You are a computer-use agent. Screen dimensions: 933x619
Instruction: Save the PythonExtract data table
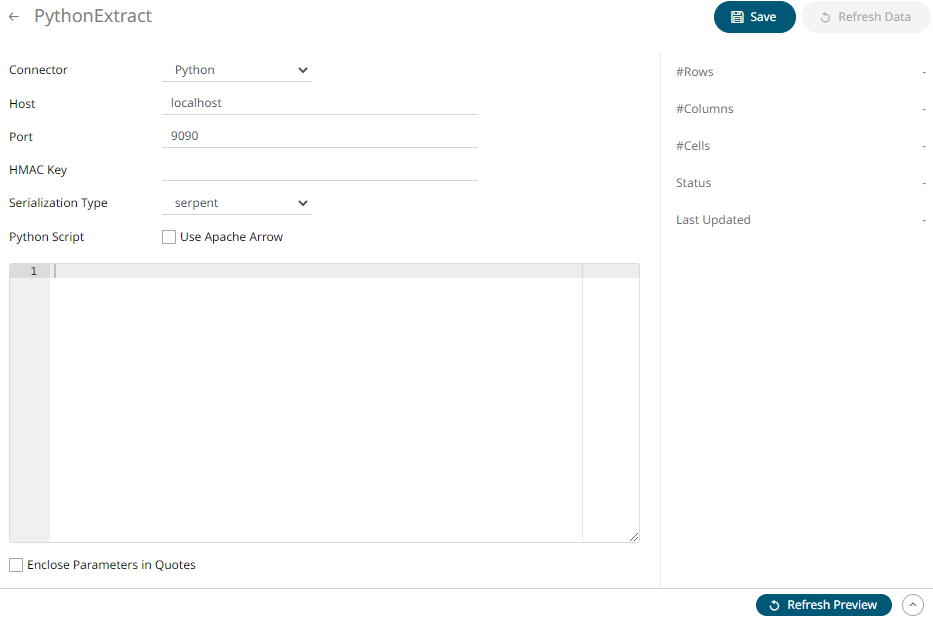(x=754, y=17)
